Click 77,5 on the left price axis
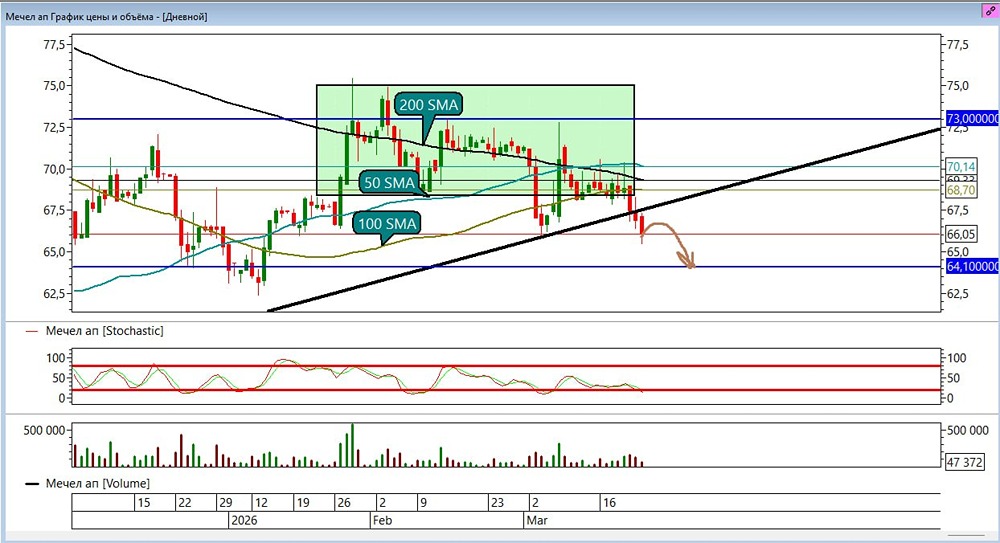Screen dimensions: 1000x543 54,45
